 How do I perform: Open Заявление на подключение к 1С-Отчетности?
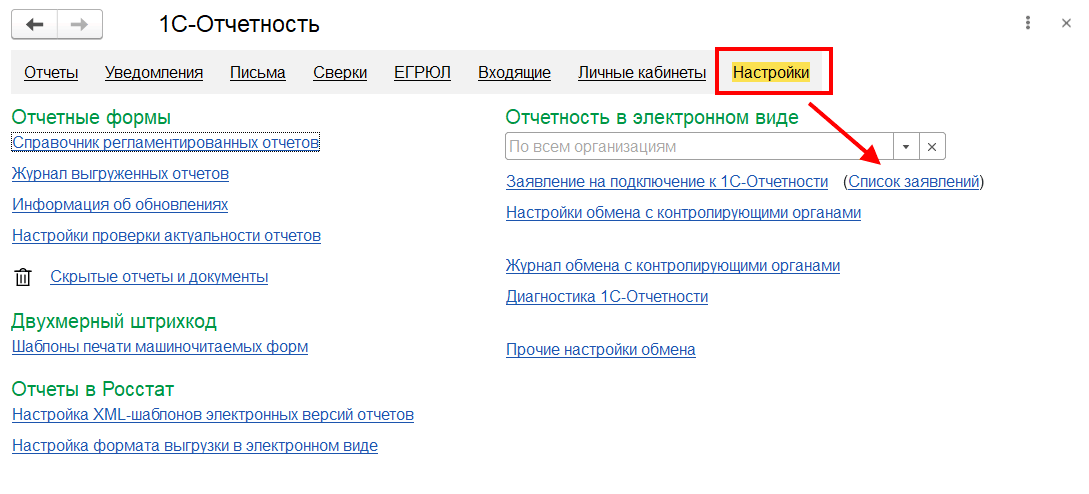pos(667,182)
